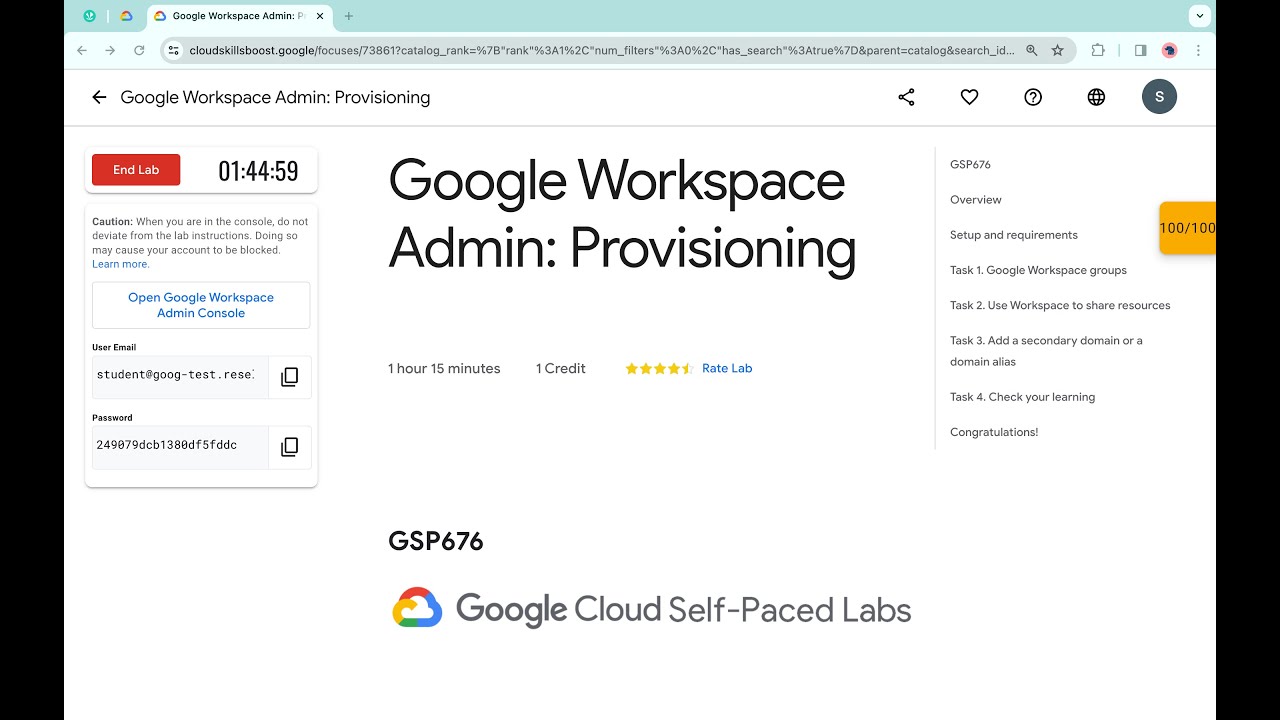Click the User Email field

(x=180, y=376)
